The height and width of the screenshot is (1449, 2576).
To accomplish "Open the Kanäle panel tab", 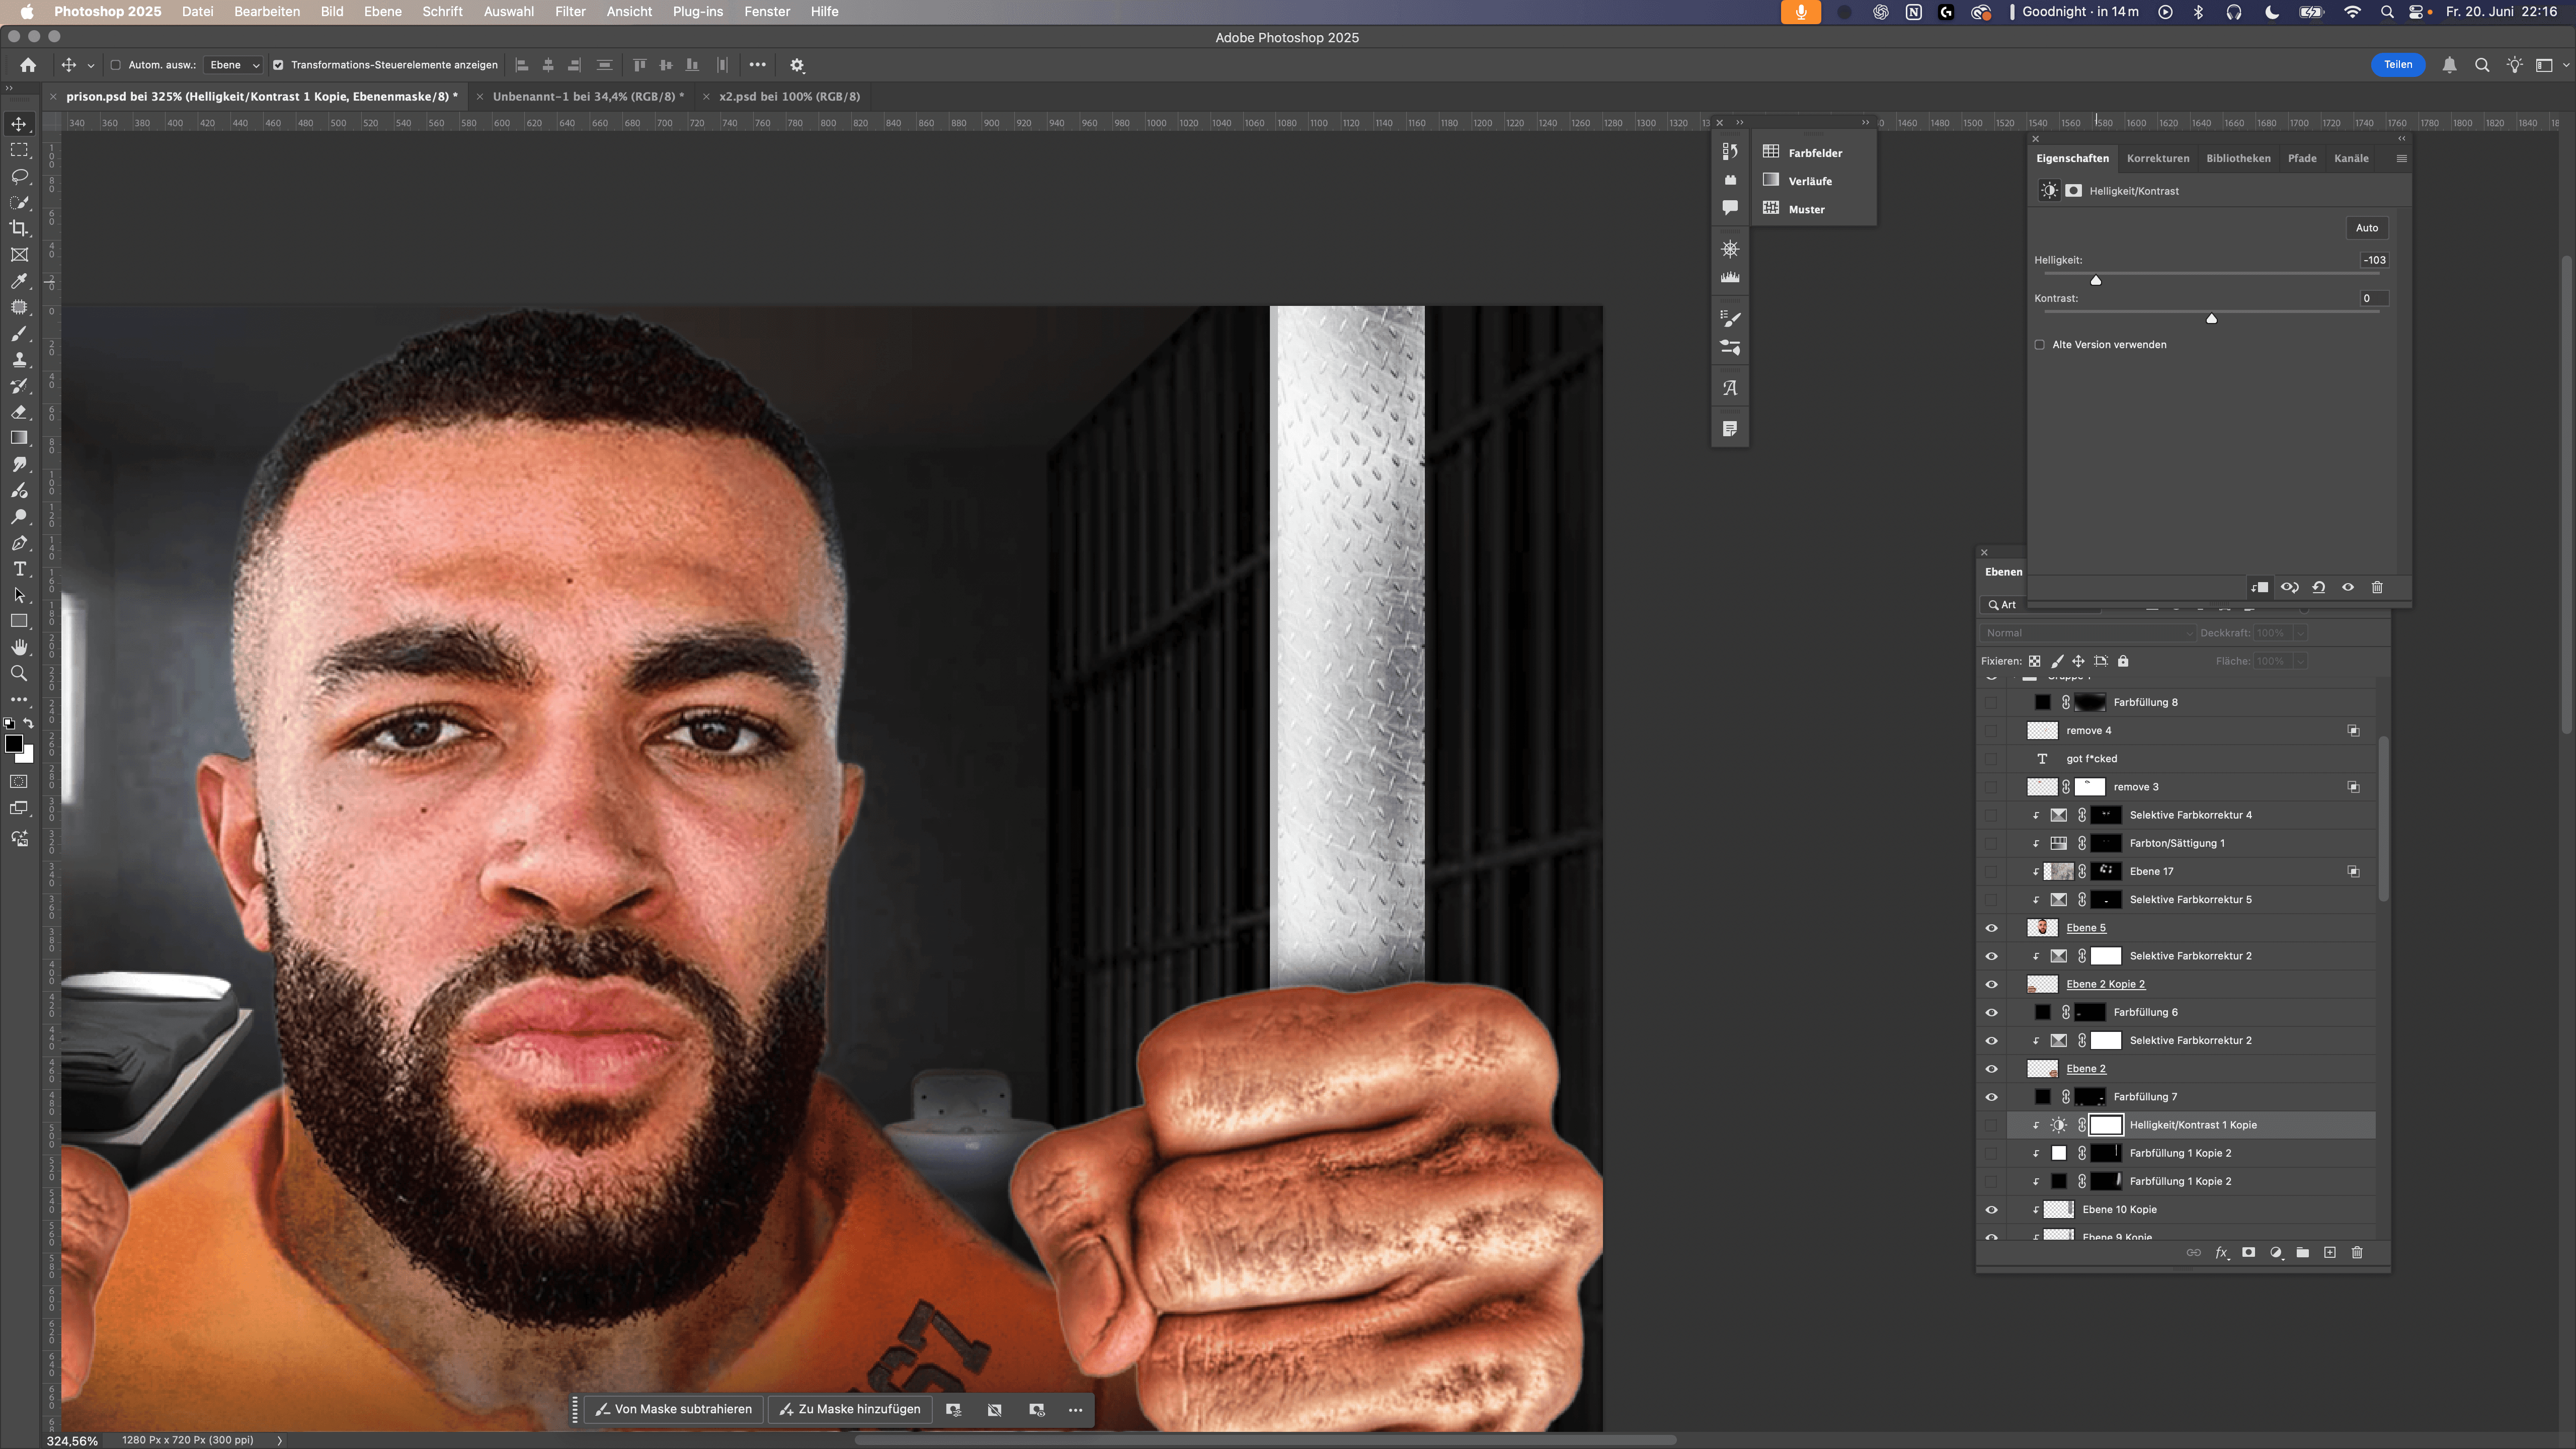I will point(2351,158).
